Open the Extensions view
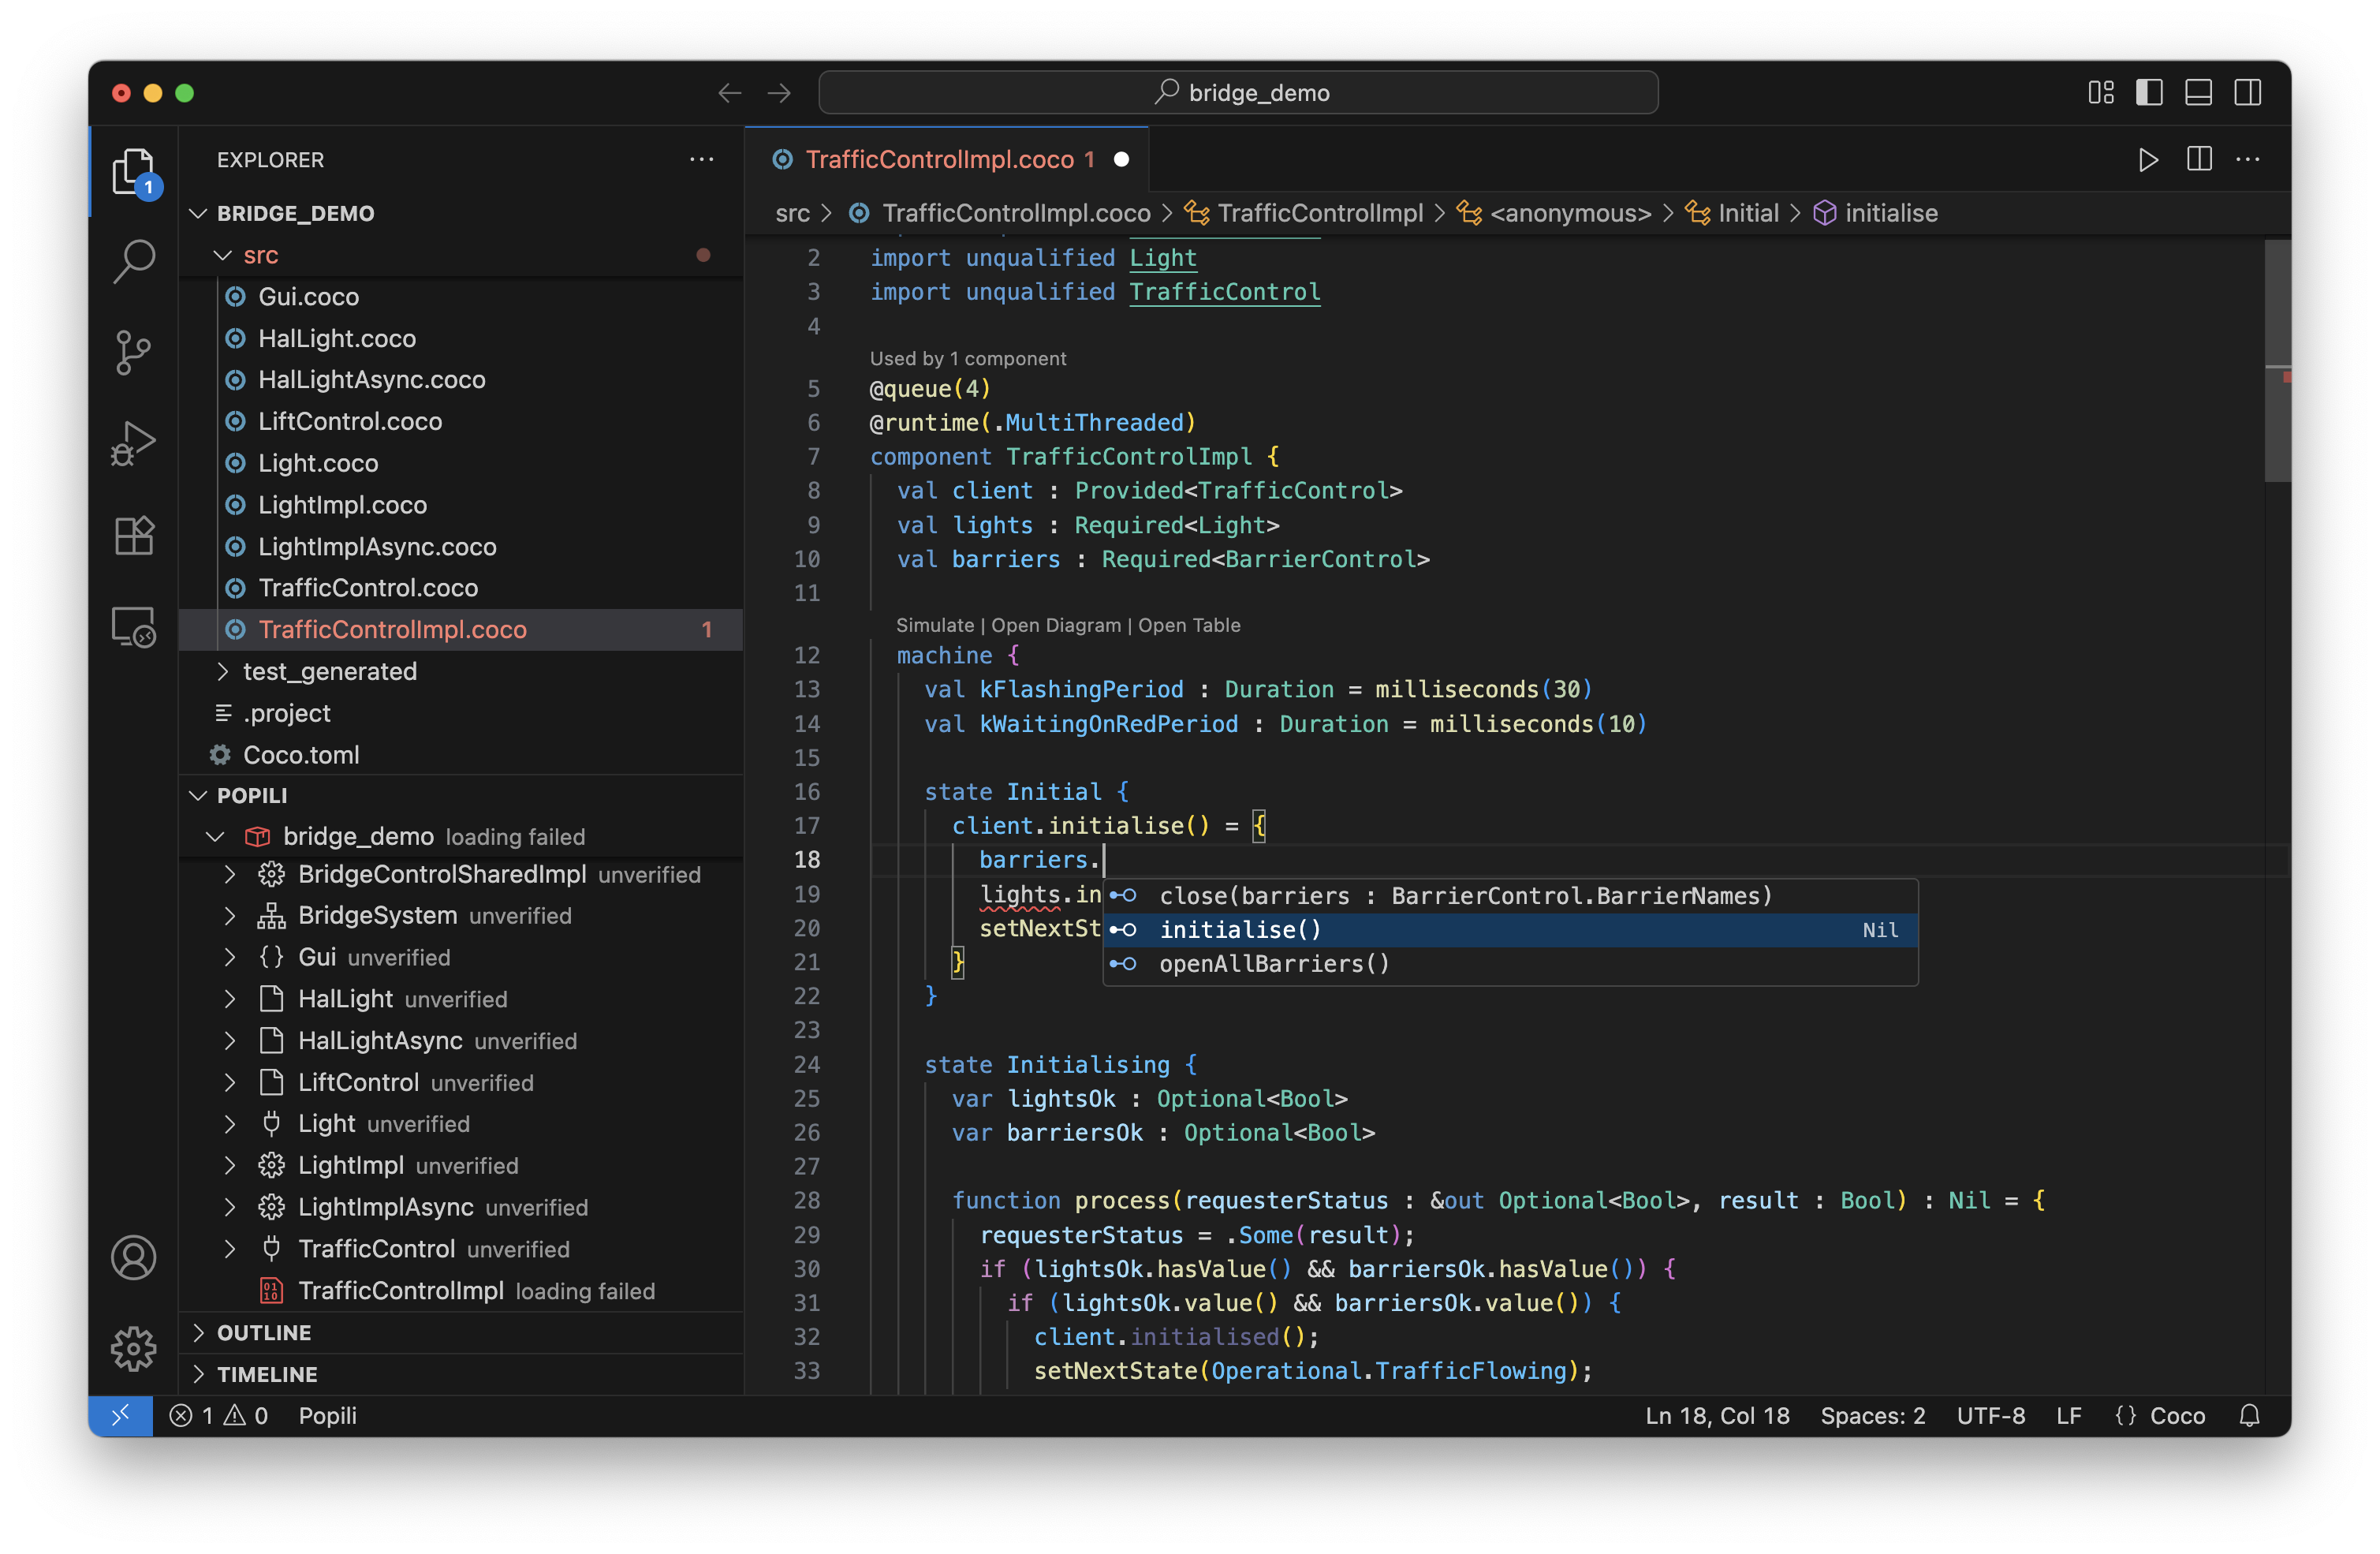Image resolution: width=2380 pixels, height=1554 pixels. [x=133, y=536]
